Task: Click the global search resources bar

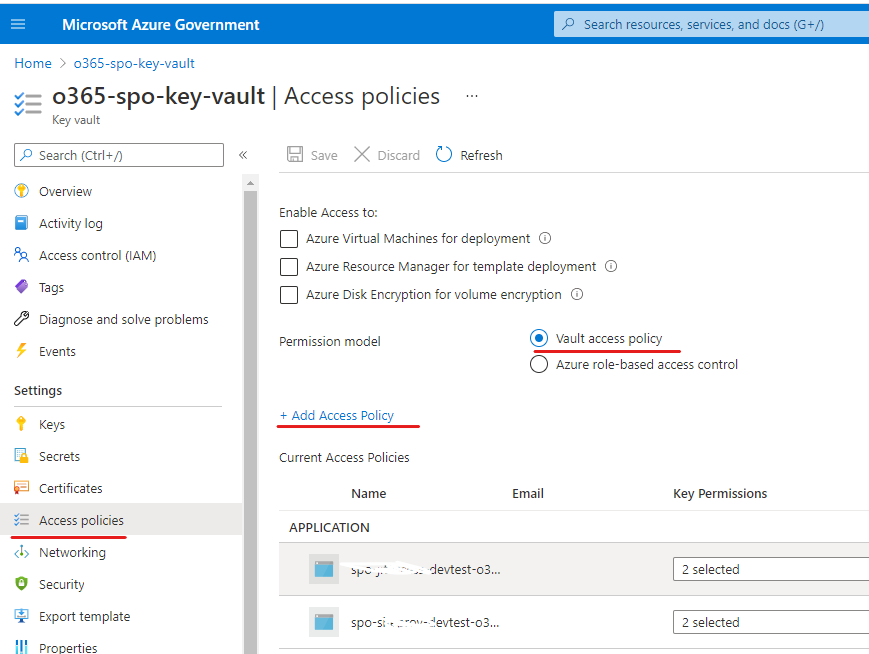Action: [710, 24]
